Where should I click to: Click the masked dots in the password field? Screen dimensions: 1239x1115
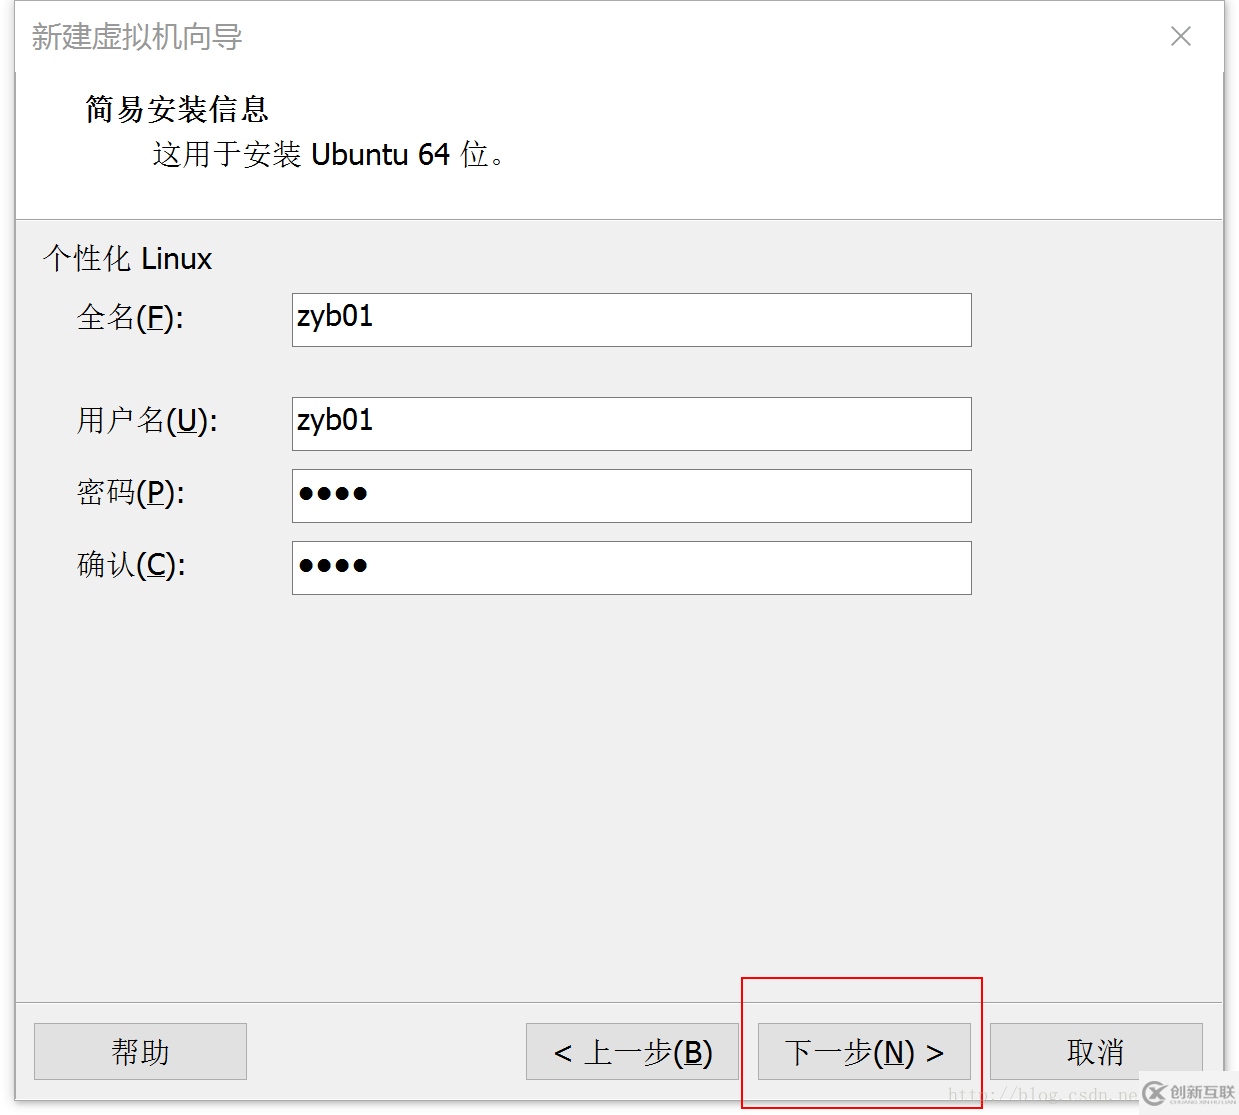pyautogui.click(x=333, y=495)
